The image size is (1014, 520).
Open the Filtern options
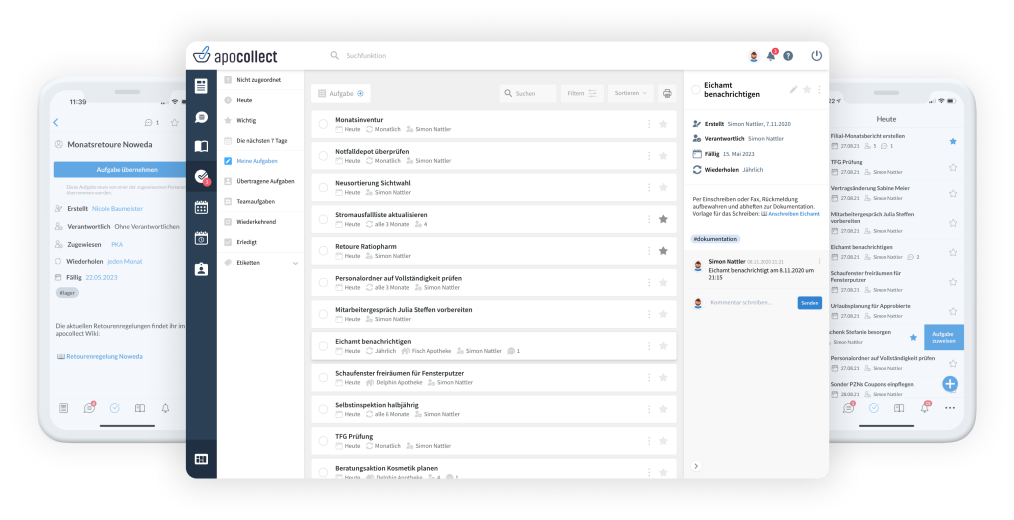pyautogui.click(x=581, y=93)
